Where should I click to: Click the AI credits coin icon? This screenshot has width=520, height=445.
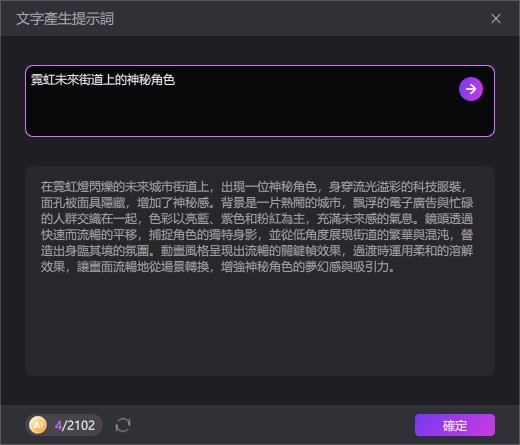38,425
